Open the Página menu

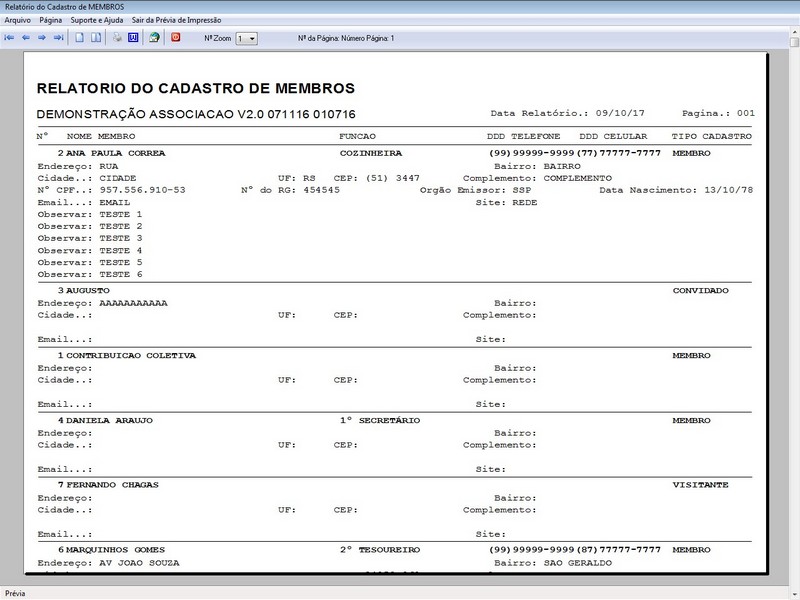51,20
